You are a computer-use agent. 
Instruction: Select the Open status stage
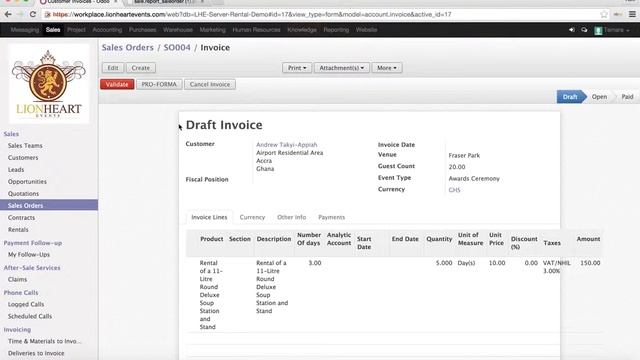pos(599,97)
